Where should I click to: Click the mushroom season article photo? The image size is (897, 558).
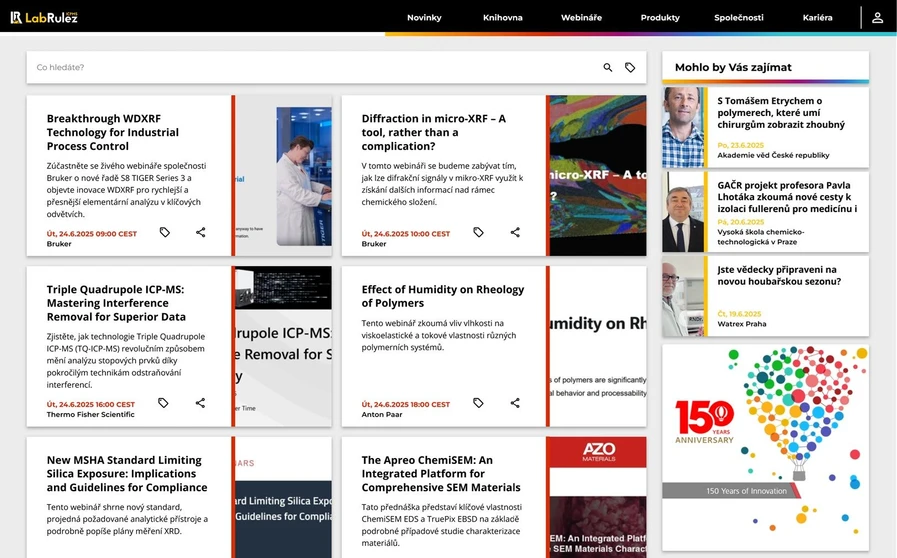point(683,296)
